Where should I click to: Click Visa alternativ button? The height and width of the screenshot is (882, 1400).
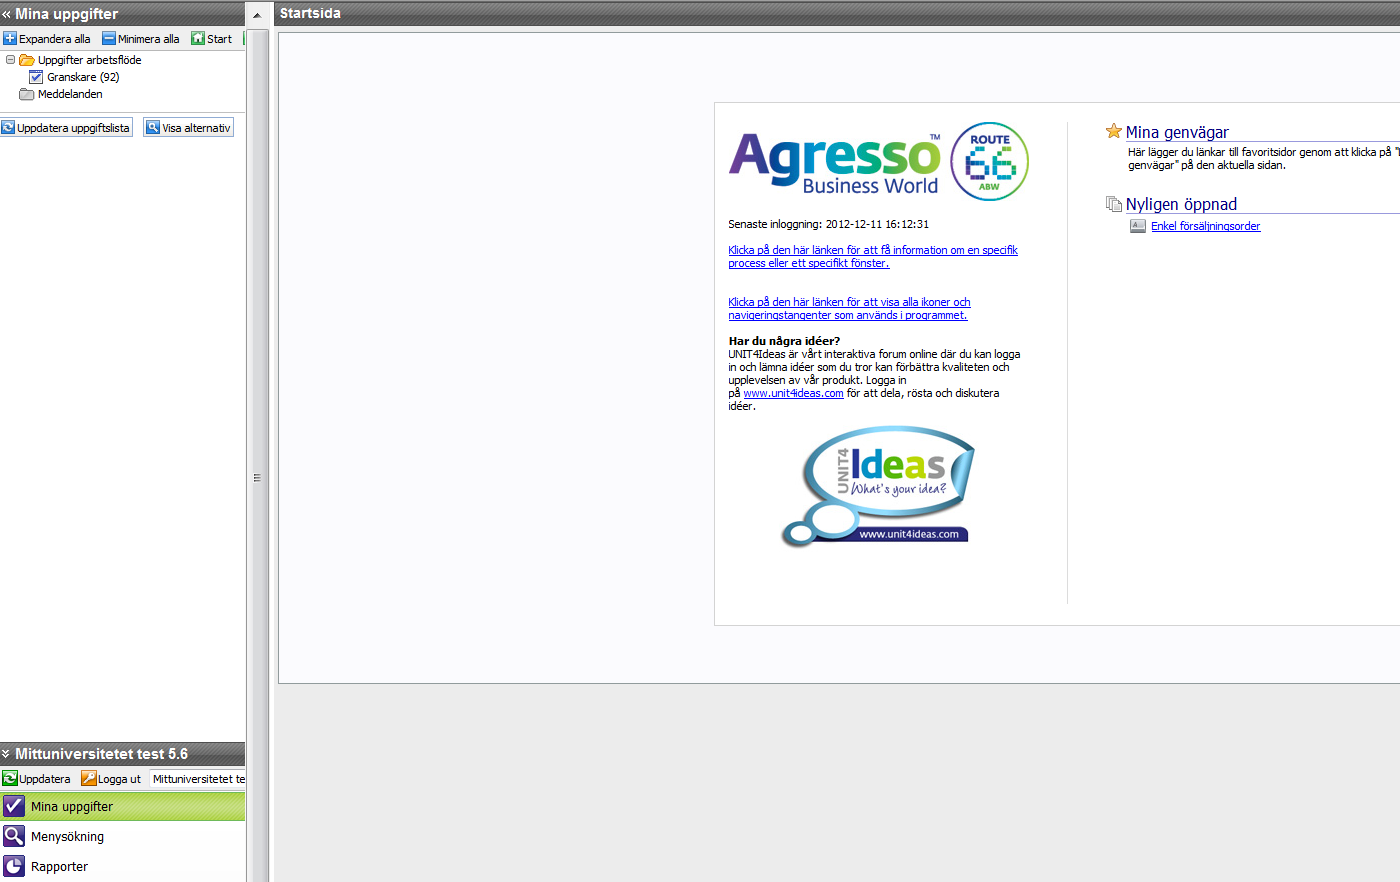click(x=188, y=128)
